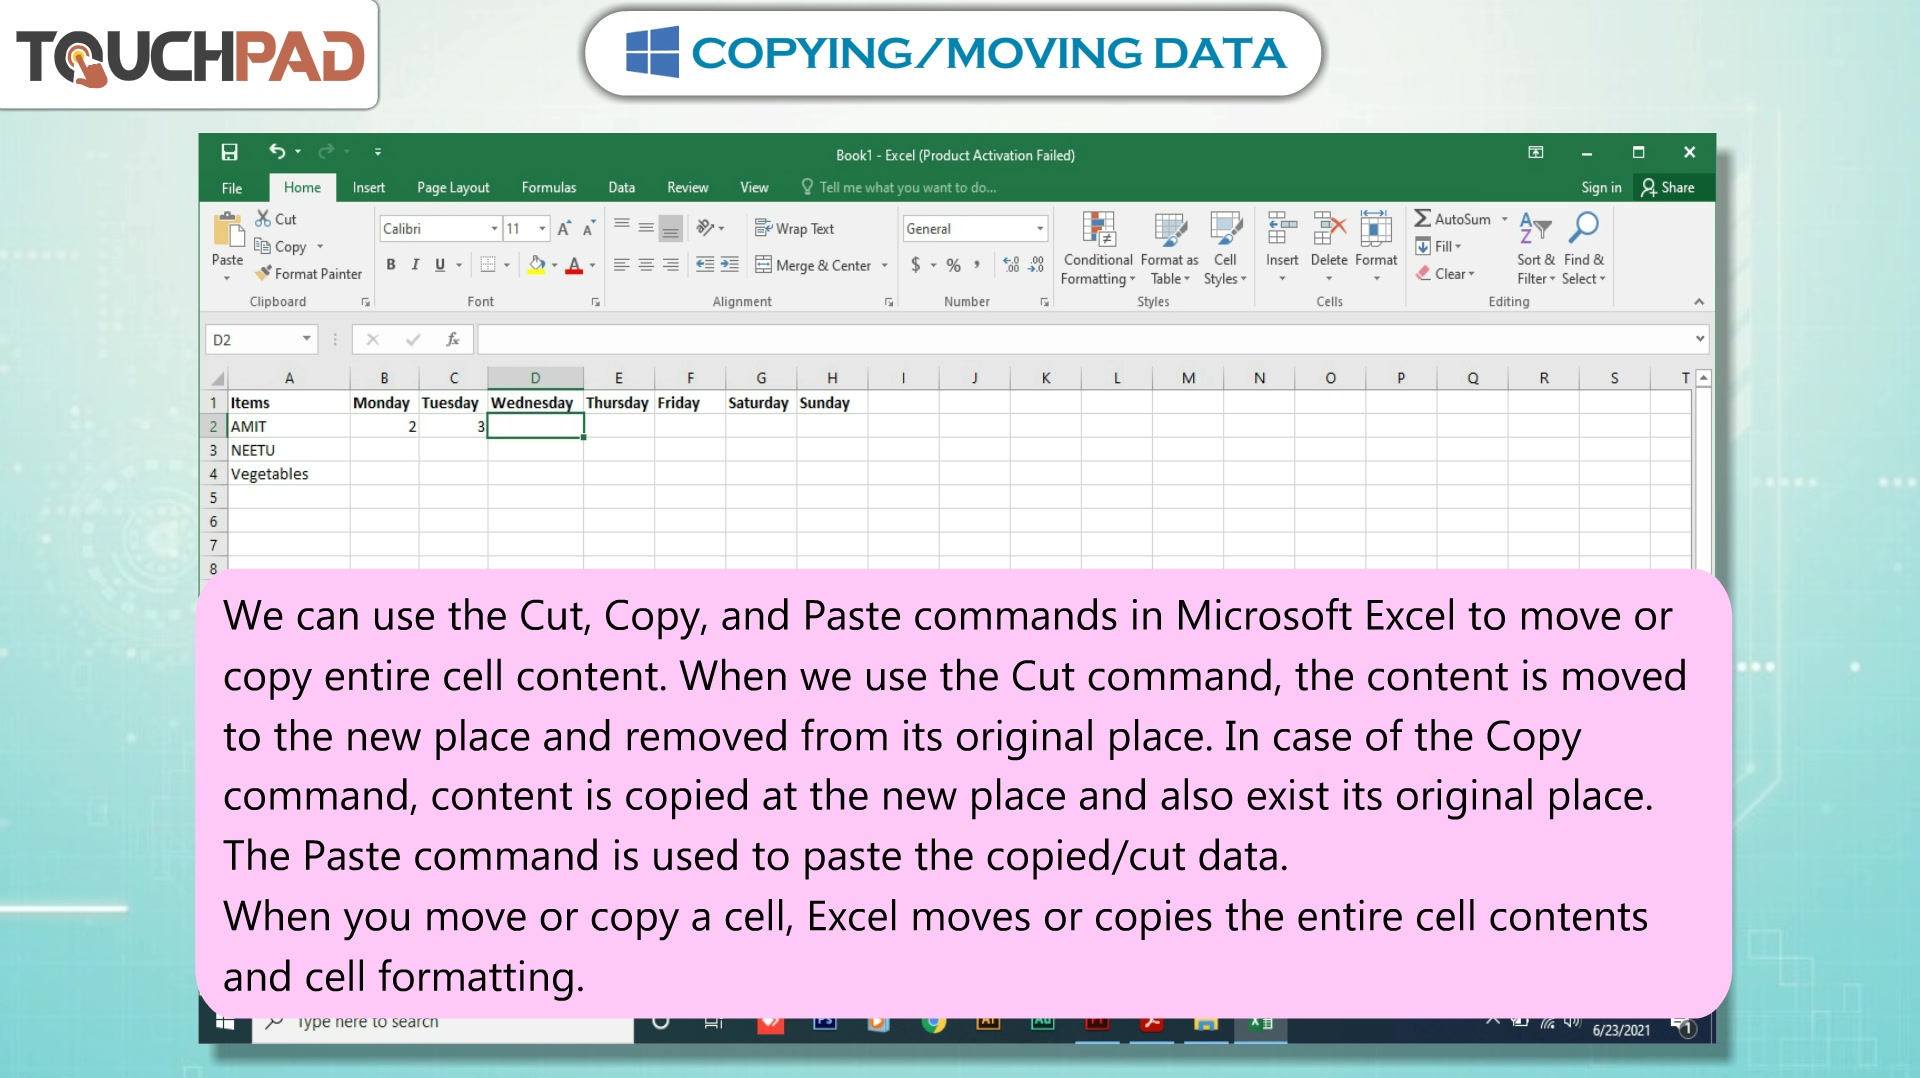Open the font size dropdown
The image size is (1920, 1078).
(x=542, y=229)
